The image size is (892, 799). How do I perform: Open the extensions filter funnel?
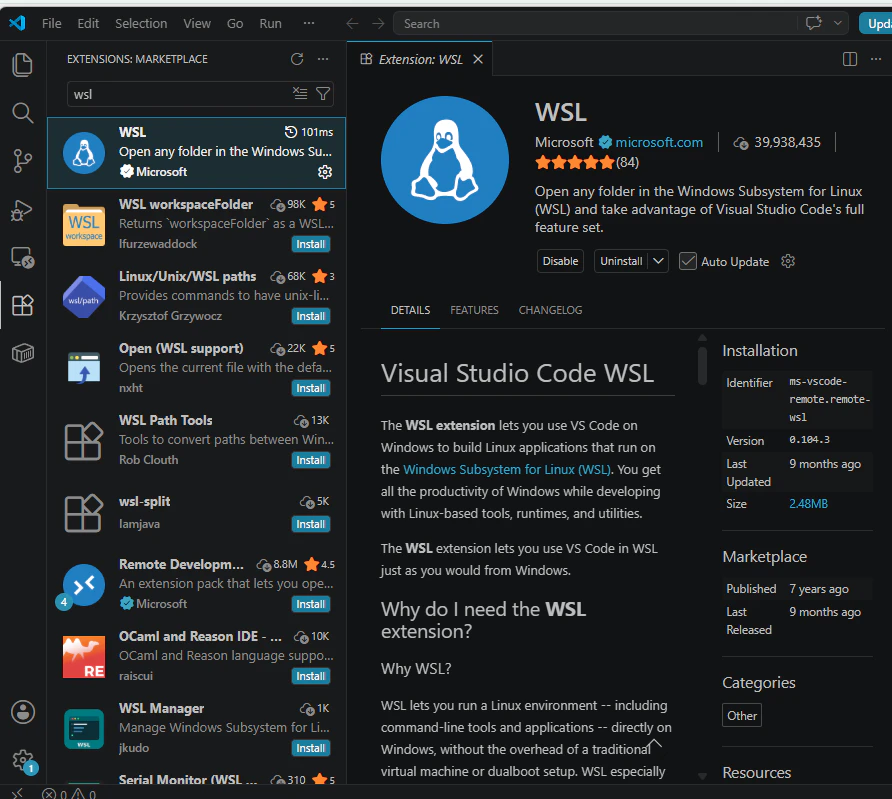[323, 93]
